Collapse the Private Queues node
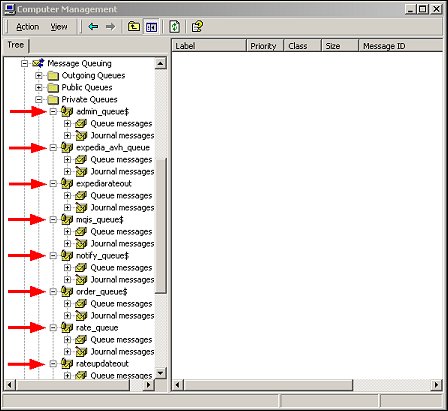 pyautogui.click(x=39, y=99)
